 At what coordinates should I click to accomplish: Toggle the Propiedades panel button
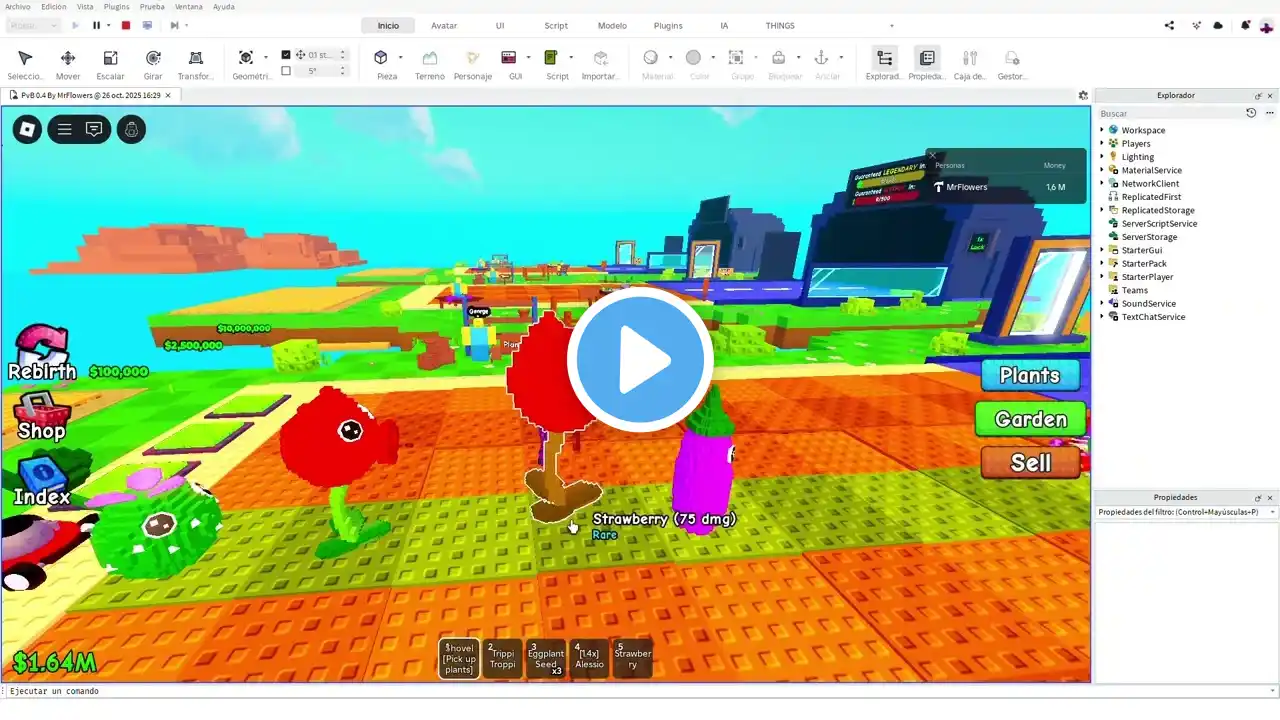point(927,64)
